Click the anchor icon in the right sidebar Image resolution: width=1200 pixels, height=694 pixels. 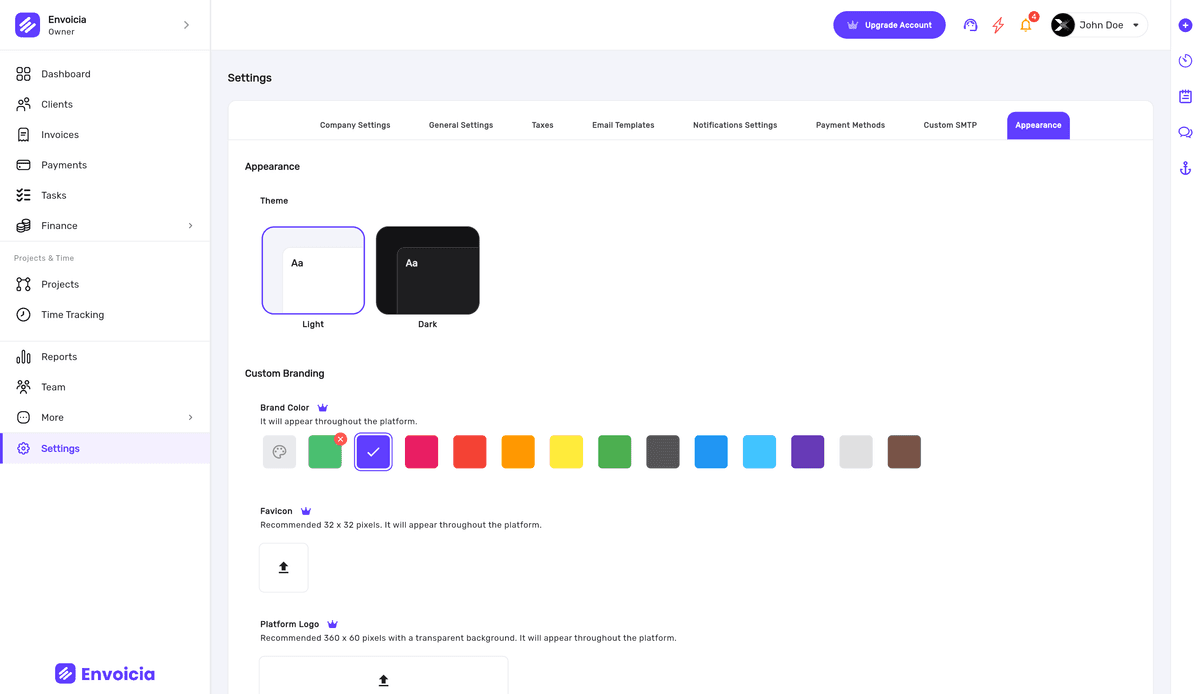pos(1185,168)
